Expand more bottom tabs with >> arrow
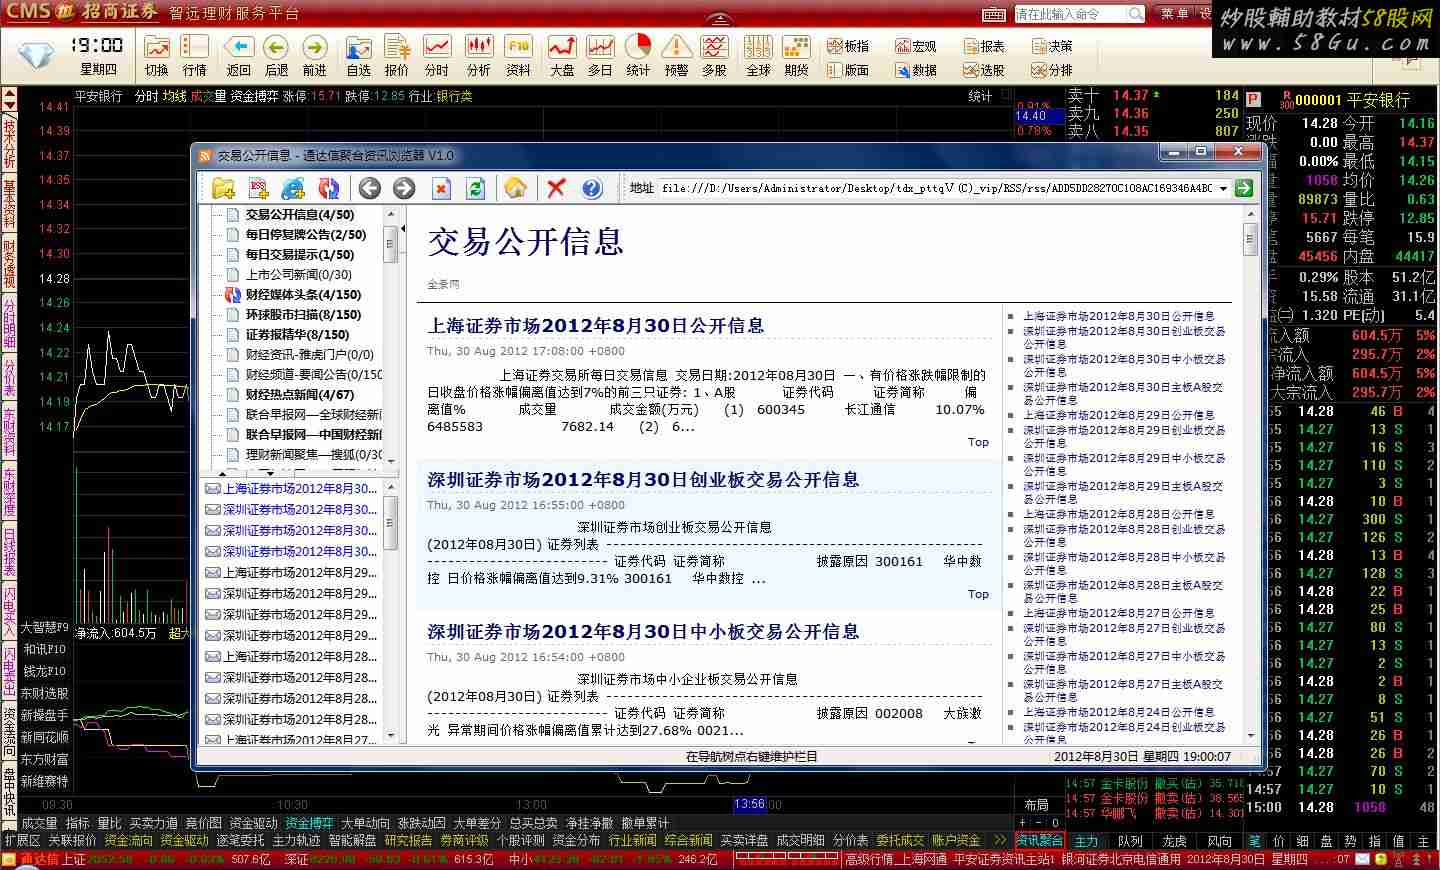The height and width of the screenshot is (870, 1440). [999, 841]
